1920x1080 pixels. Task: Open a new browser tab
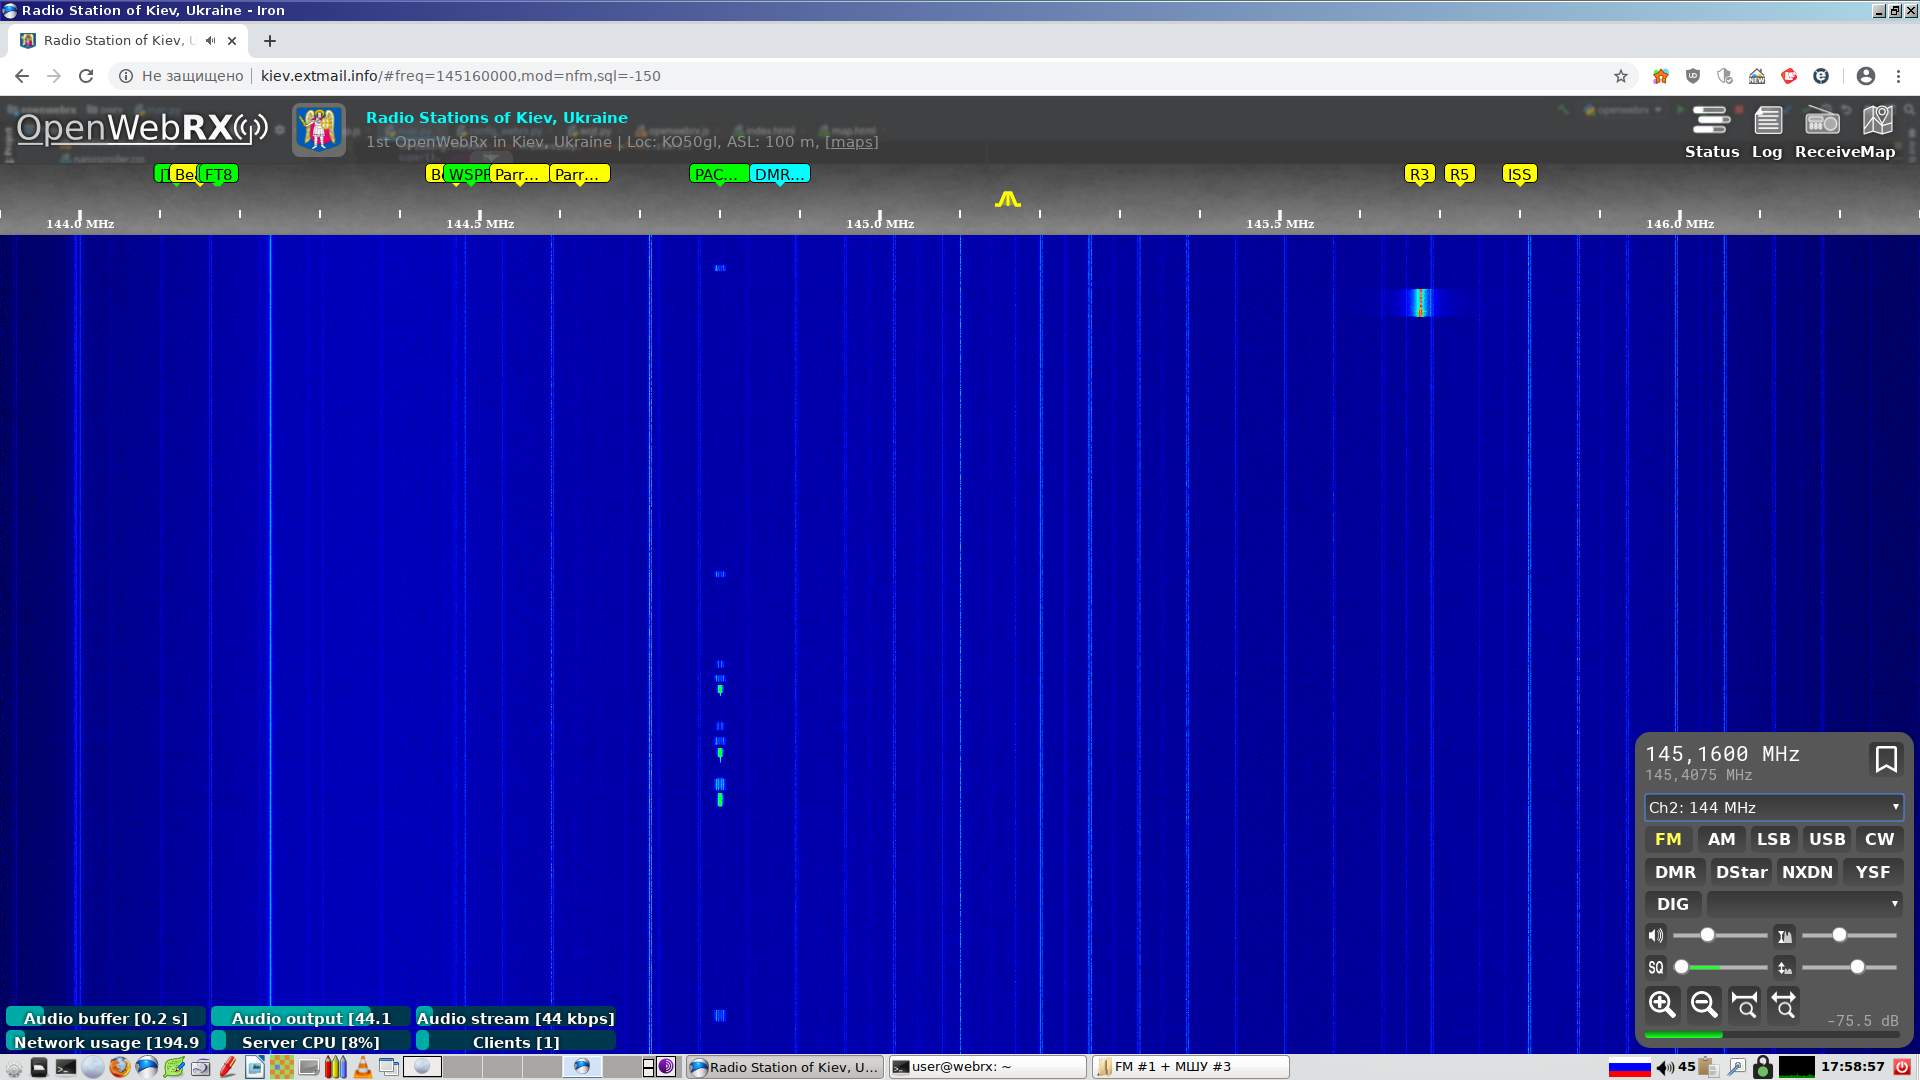click(x=270, y=41)
